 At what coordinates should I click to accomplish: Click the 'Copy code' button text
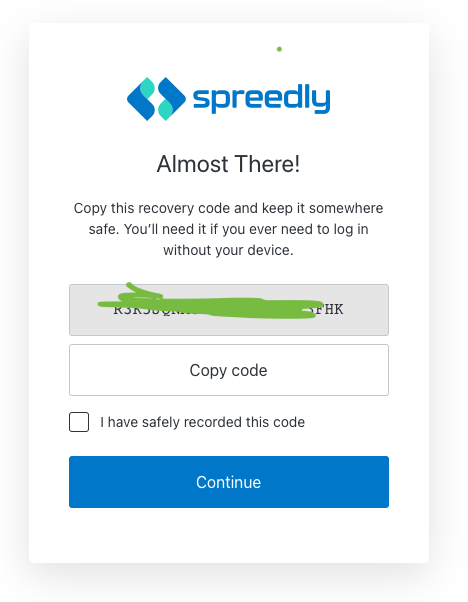coord(228,370)
